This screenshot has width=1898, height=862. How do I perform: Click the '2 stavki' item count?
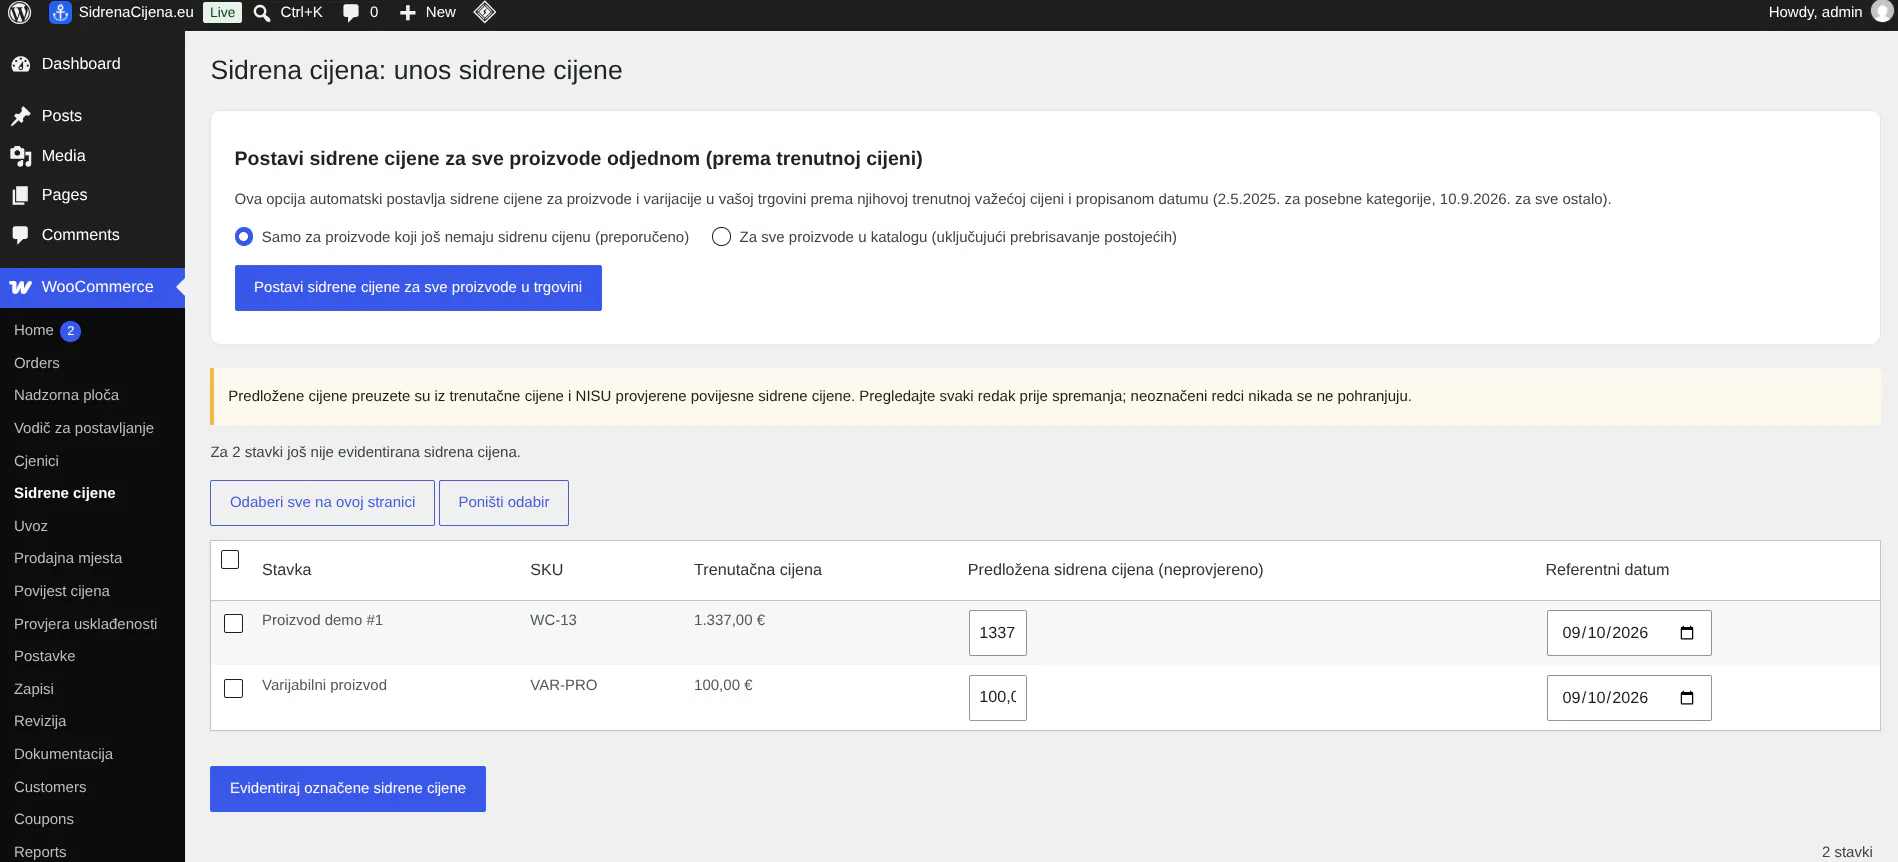(x=1847, y=852)
